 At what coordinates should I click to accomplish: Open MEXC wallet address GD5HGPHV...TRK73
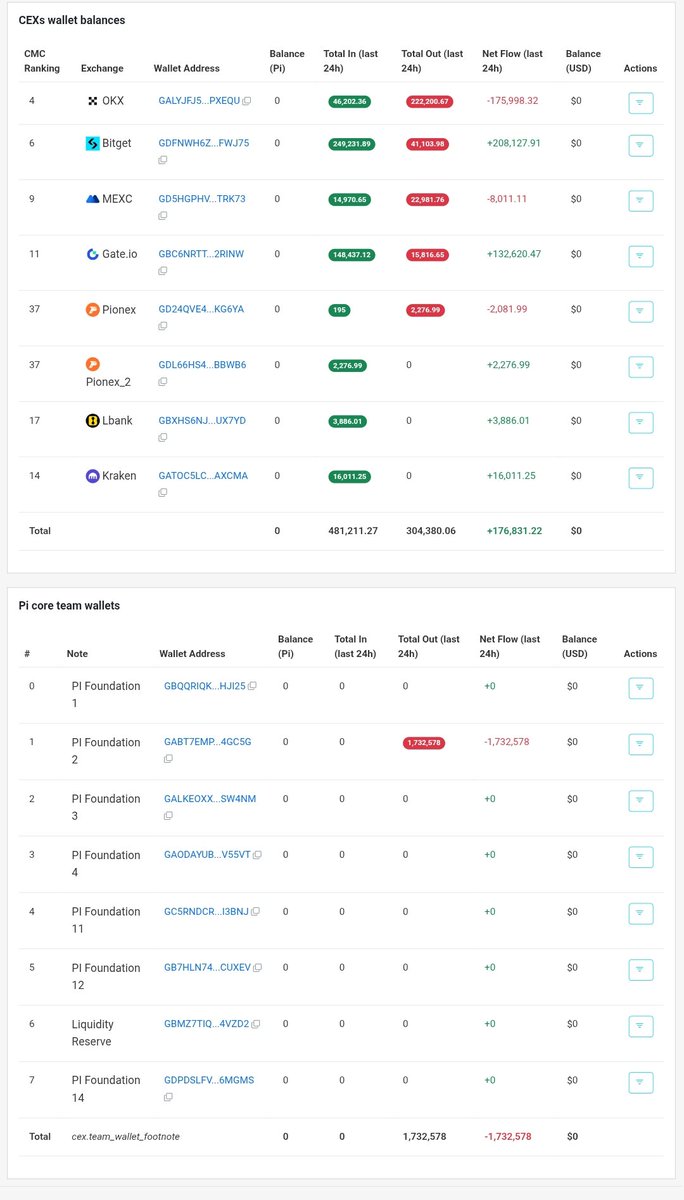[202, 199]
